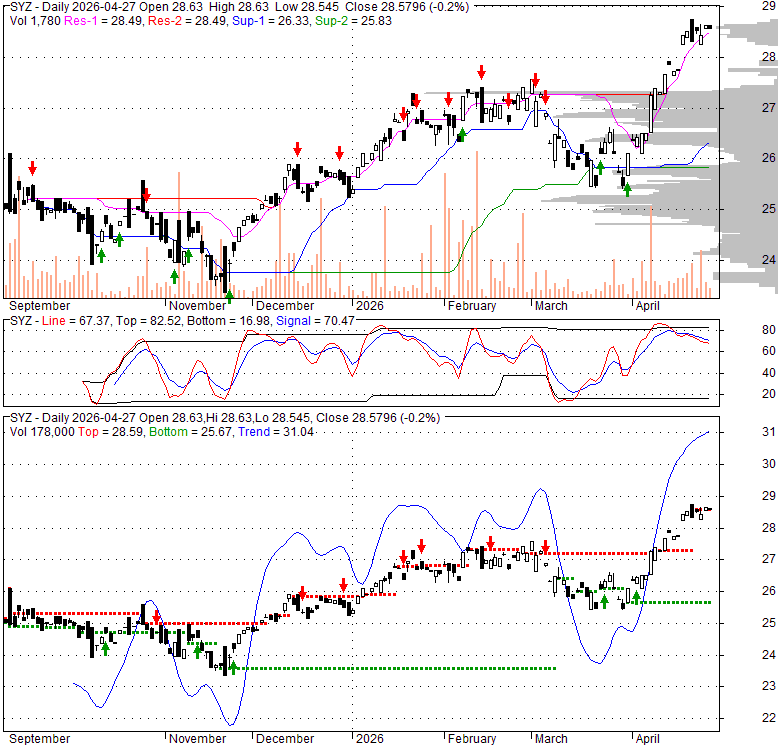The height and width of the screenshot is (745, 780).
Task: Select the 2026 label on the top chart axis
Action: pos(370,305)
